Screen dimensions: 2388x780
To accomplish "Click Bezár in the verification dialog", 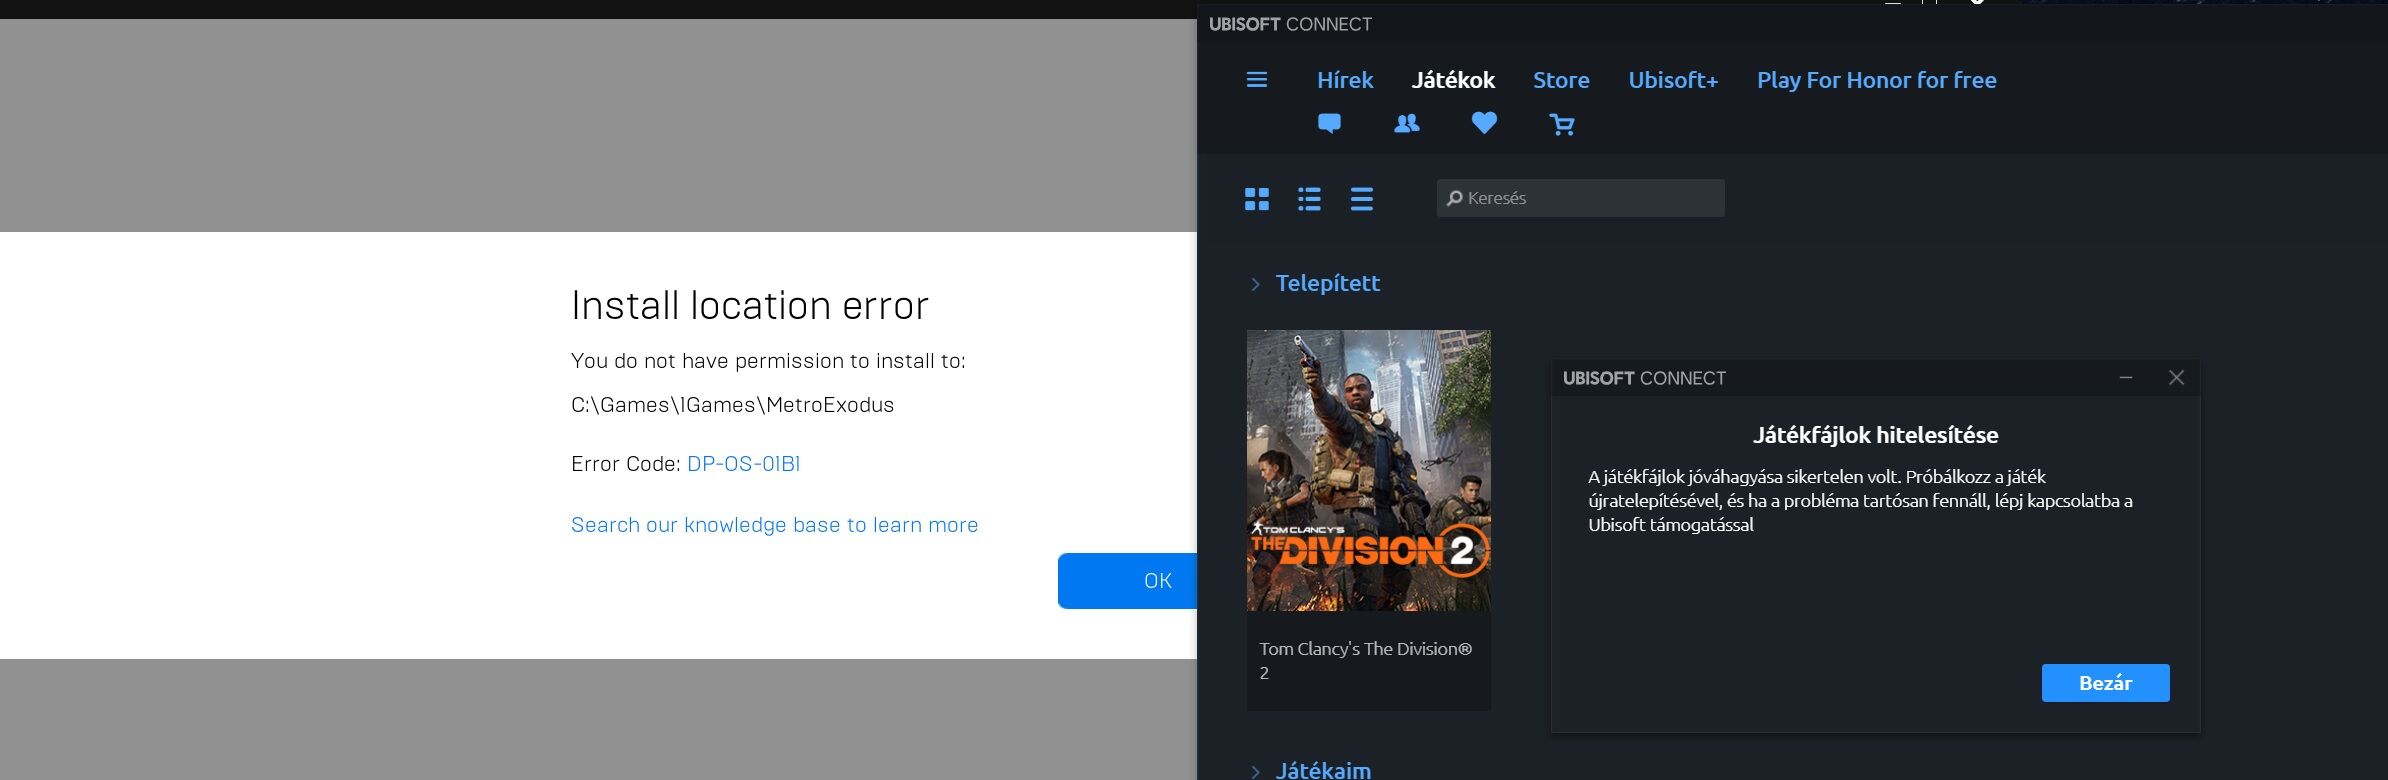I will click(2105, 683).
